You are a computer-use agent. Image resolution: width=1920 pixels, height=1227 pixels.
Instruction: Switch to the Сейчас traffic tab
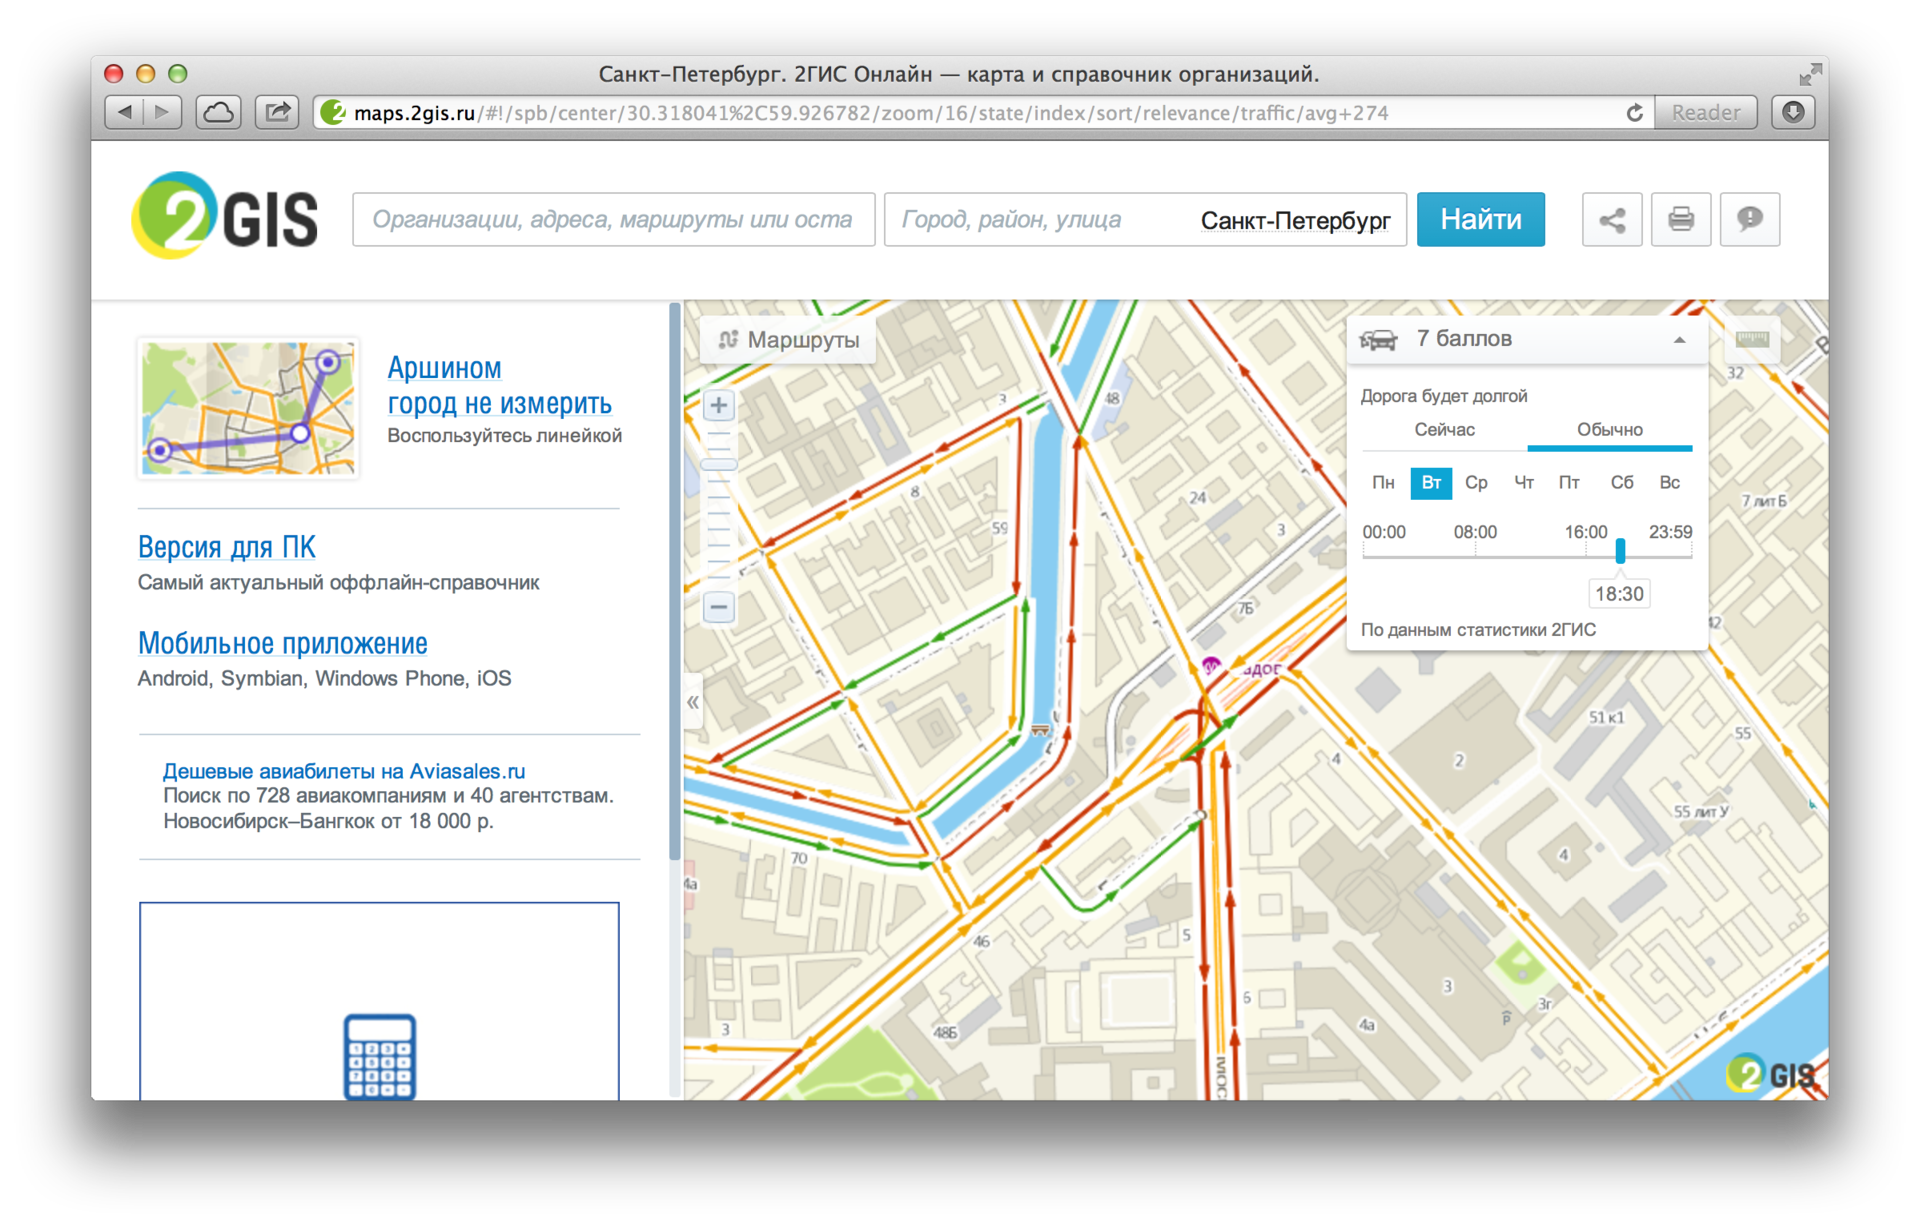(1444, 430)
